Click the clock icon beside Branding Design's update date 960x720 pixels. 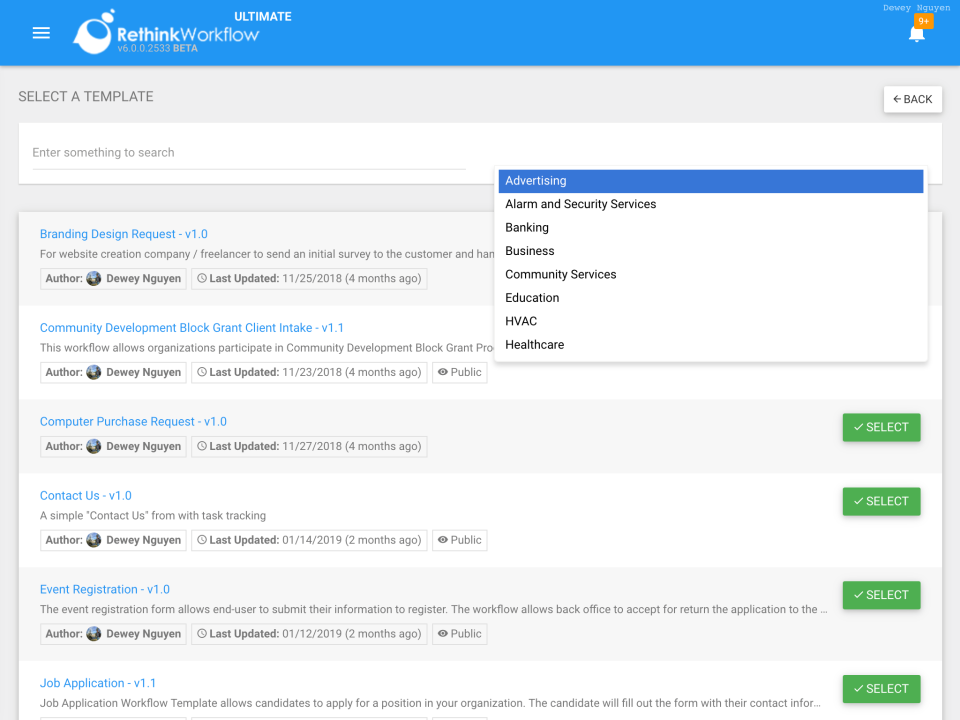coord(200,278)
